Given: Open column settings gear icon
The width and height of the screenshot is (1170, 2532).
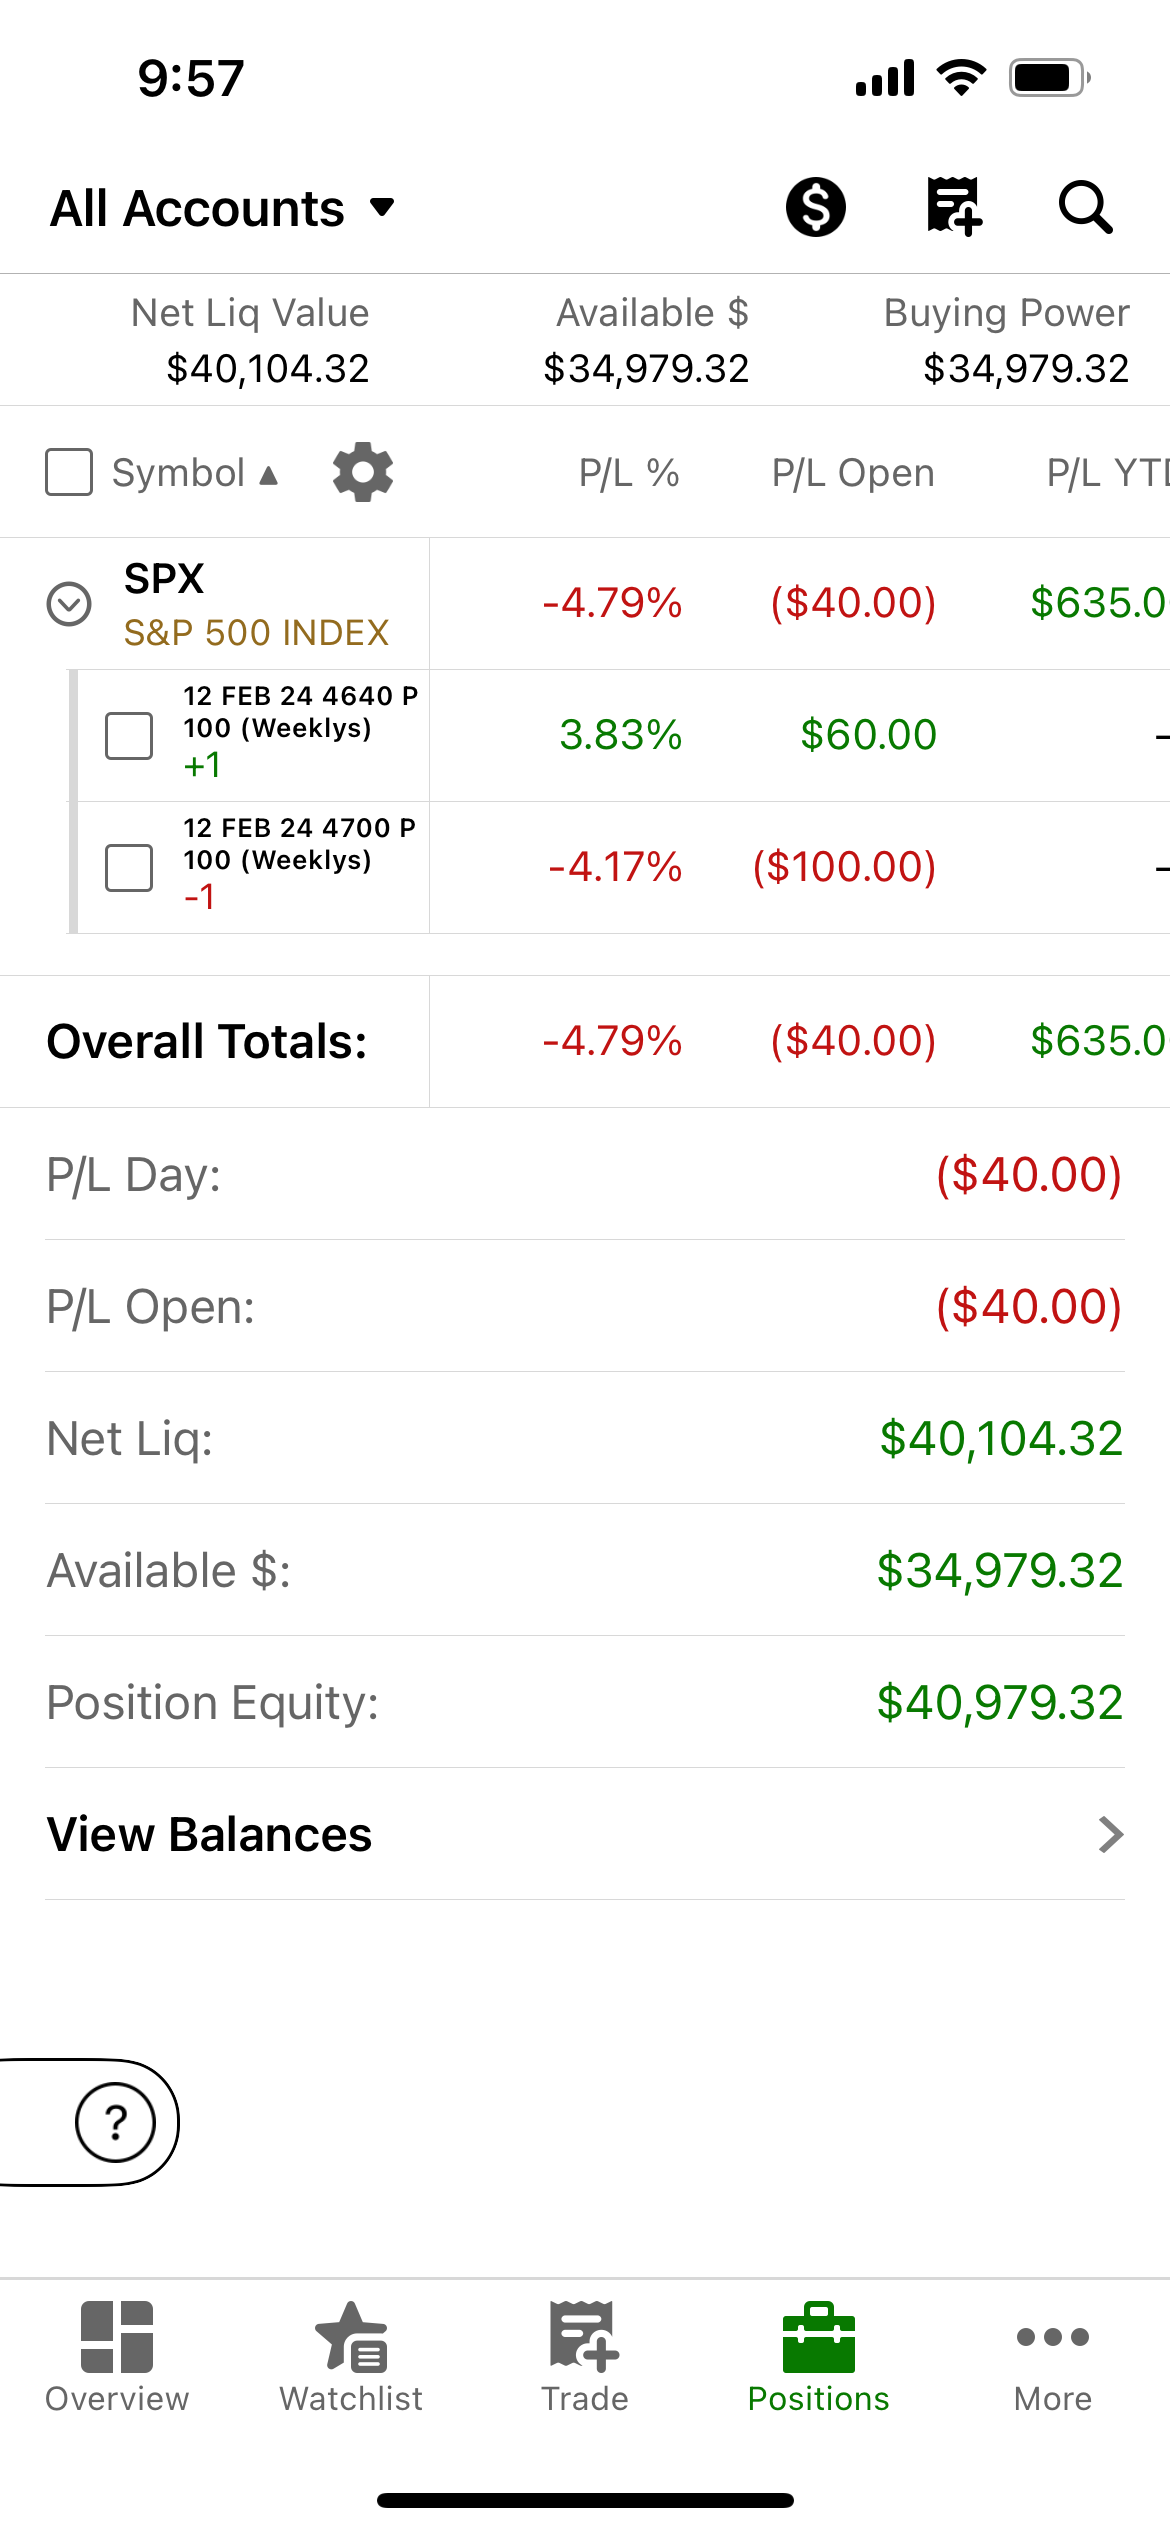Looking at the screenshot, I should tap(362, 472).
